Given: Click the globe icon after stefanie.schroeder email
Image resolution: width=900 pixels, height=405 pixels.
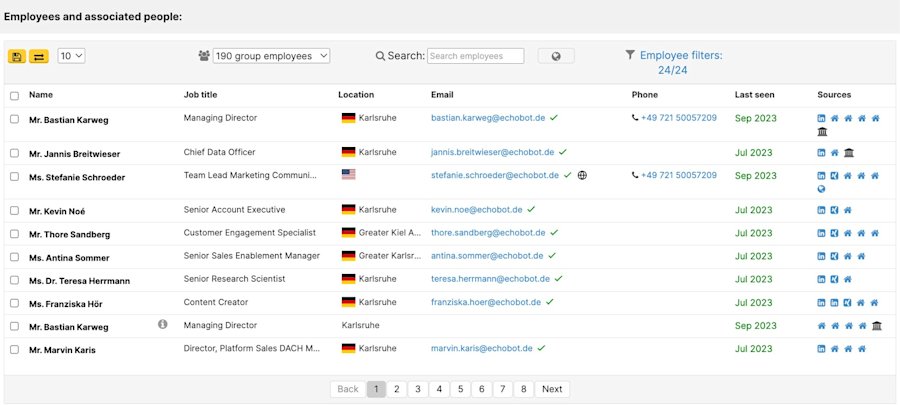Looking at the screenshot, I should pos(582,176).
